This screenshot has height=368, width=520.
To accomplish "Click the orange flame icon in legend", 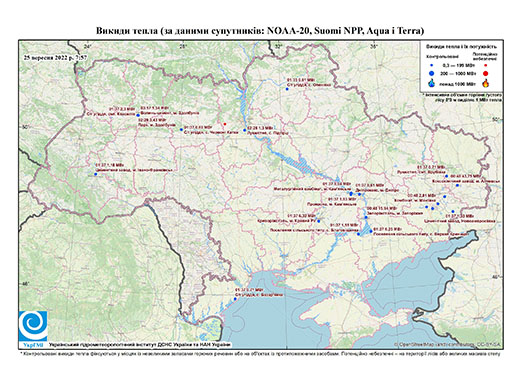I will point(486,83).
